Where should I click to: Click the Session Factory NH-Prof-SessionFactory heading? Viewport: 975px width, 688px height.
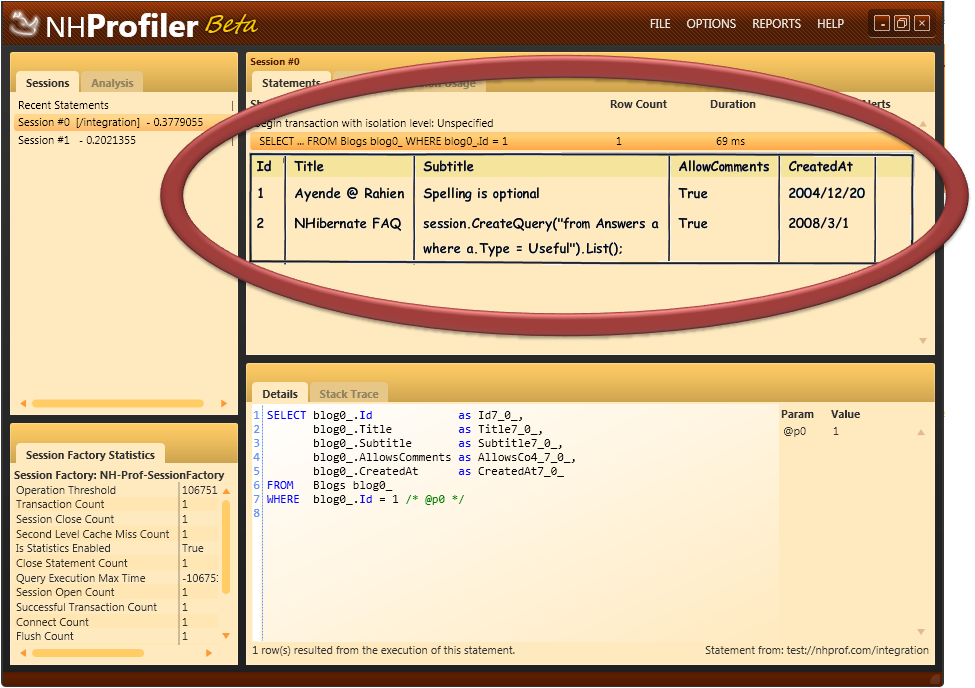point(119,475)
